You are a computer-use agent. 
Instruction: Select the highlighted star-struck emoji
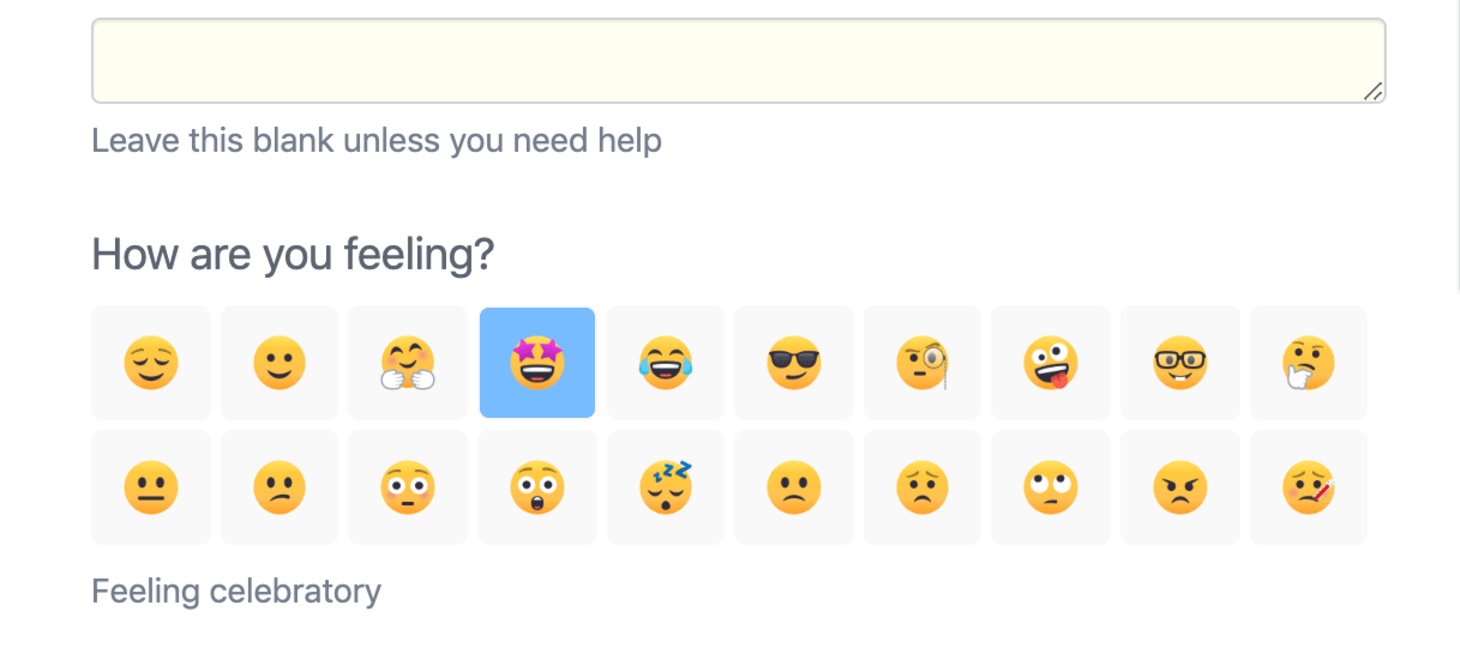click(537, 362)
